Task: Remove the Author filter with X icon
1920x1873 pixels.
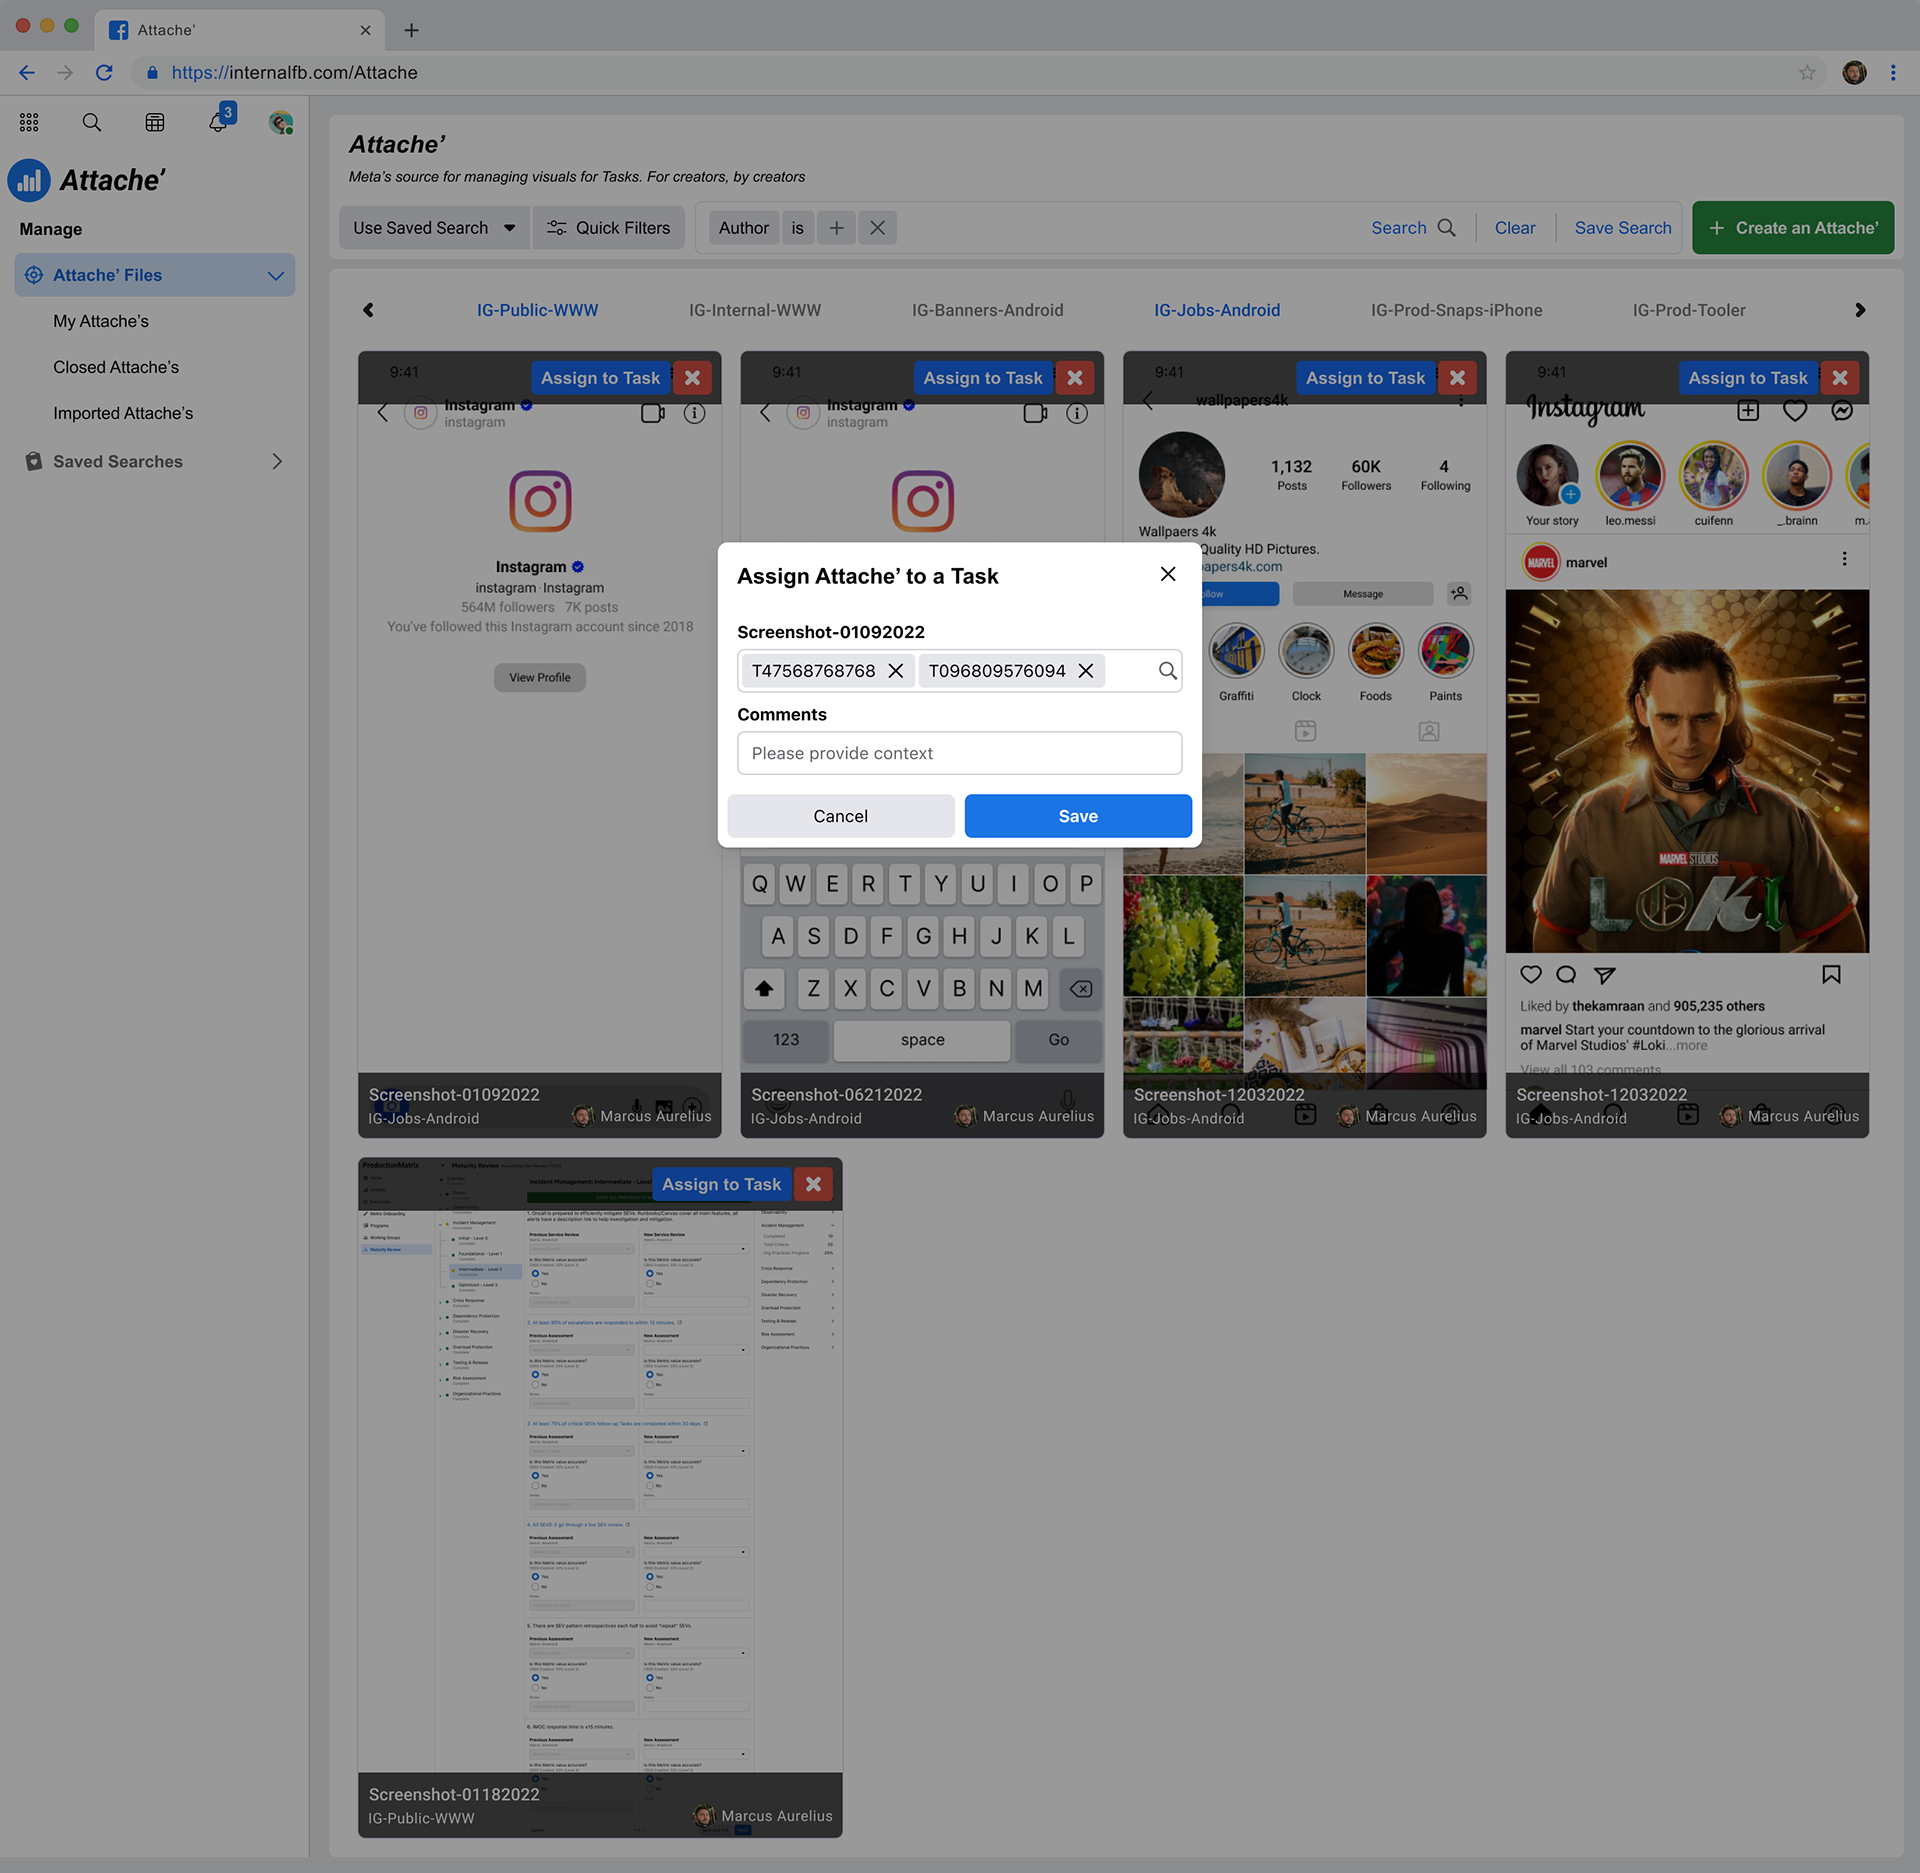Action: [877, 228]
